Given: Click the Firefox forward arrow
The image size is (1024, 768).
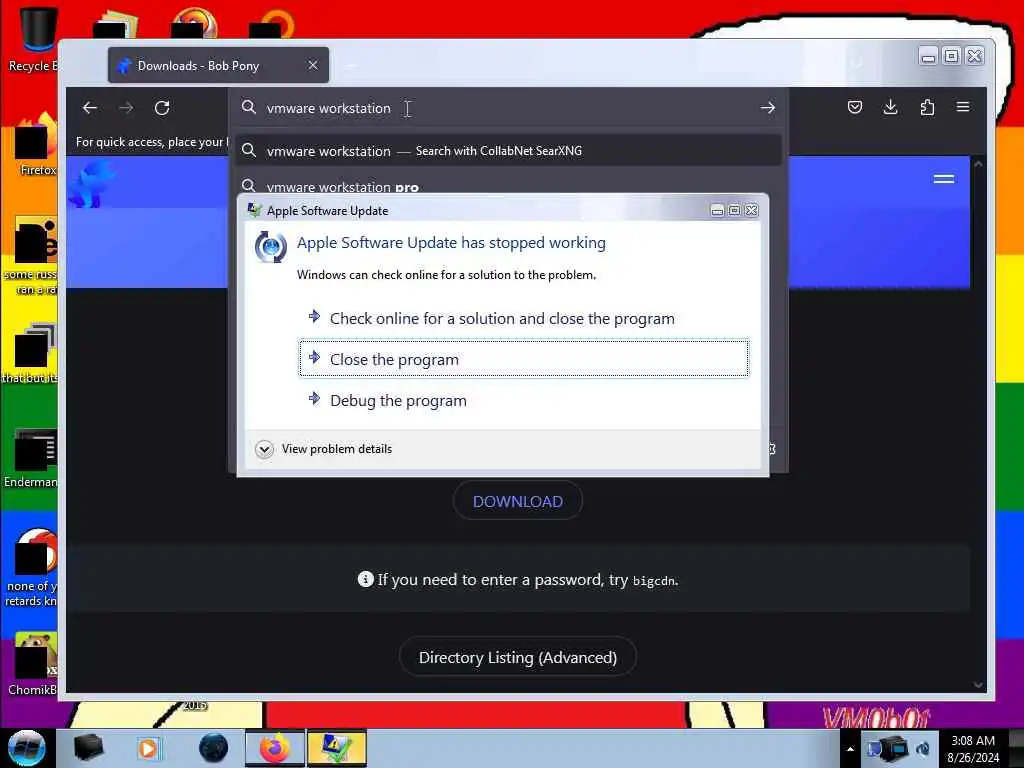Looking at the screenshot, I should click(x=126, y=108).
